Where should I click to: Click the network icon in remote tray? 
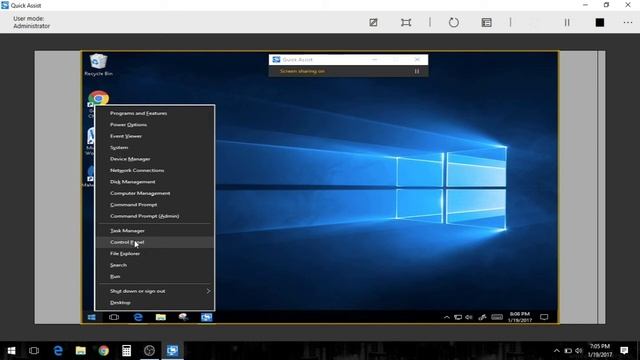coord(458,317)
